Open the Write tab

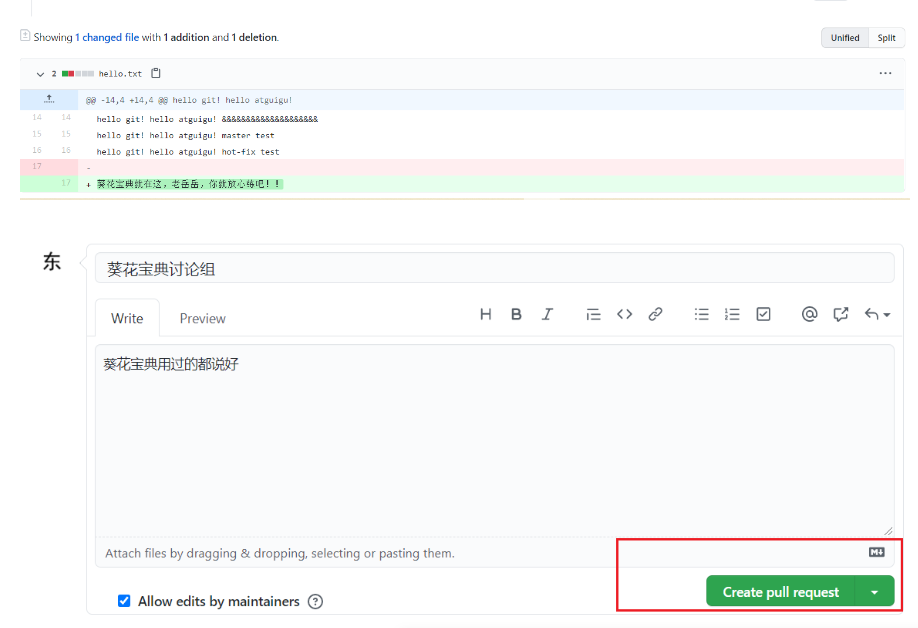(127, 318)
